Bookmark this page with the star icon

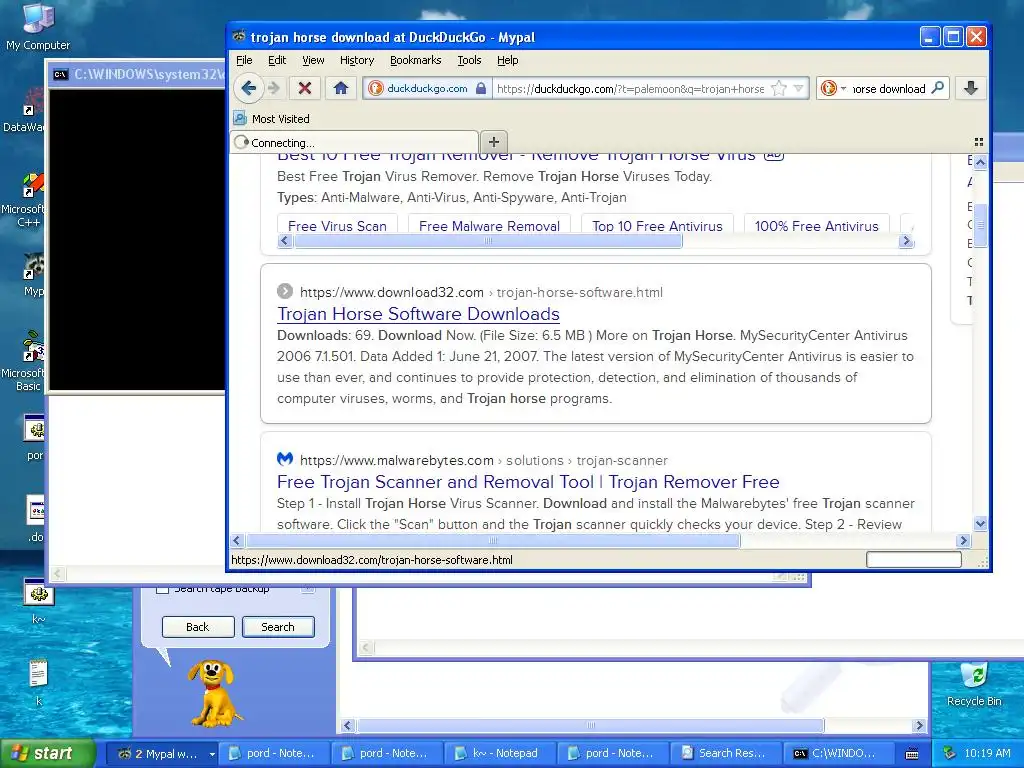point(778,88)
